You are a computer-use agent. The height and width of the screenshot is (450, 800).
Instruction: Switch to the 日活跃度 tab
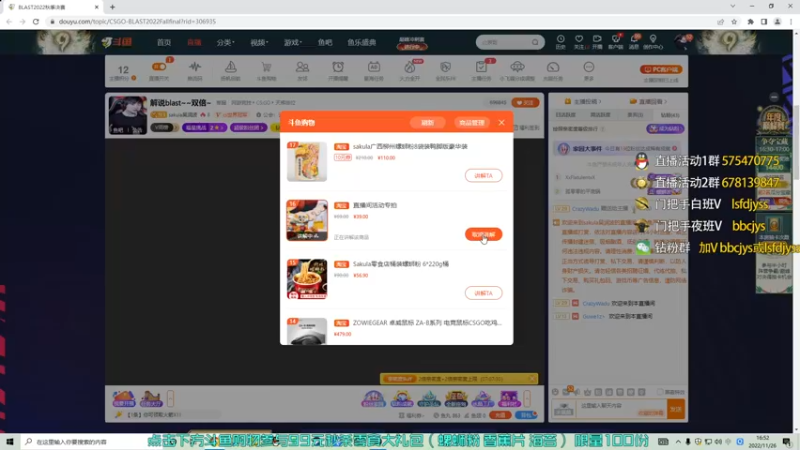pos(565,115)
